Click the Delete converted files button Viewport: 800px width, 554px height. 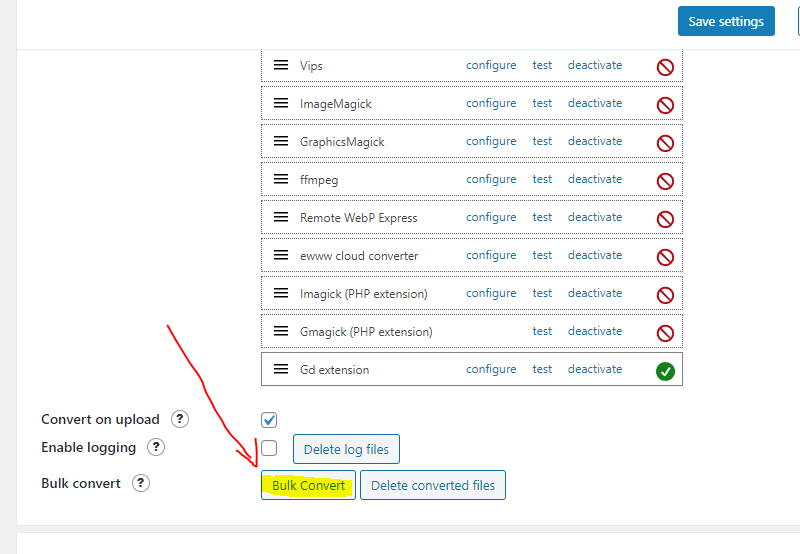click(x=433, y=485)
